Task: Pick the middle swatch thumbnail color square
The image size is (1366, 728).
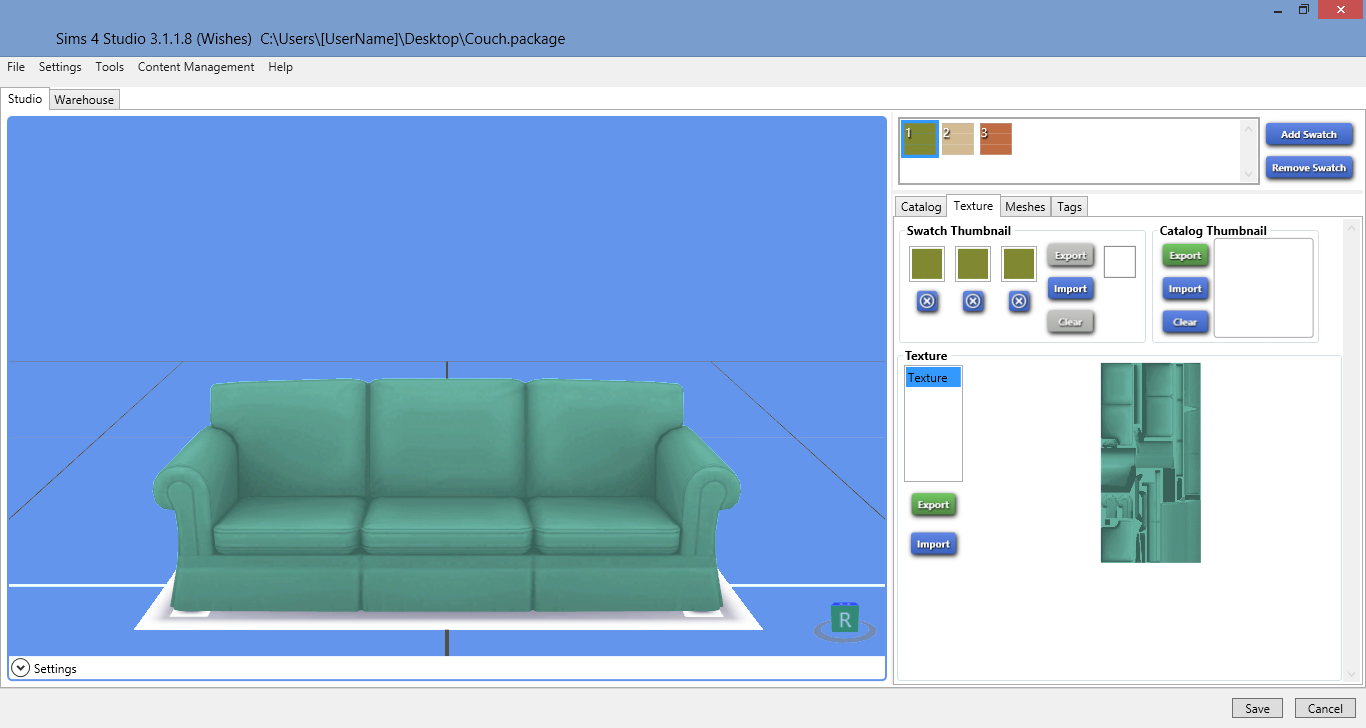Action: (x=973, y=264)
